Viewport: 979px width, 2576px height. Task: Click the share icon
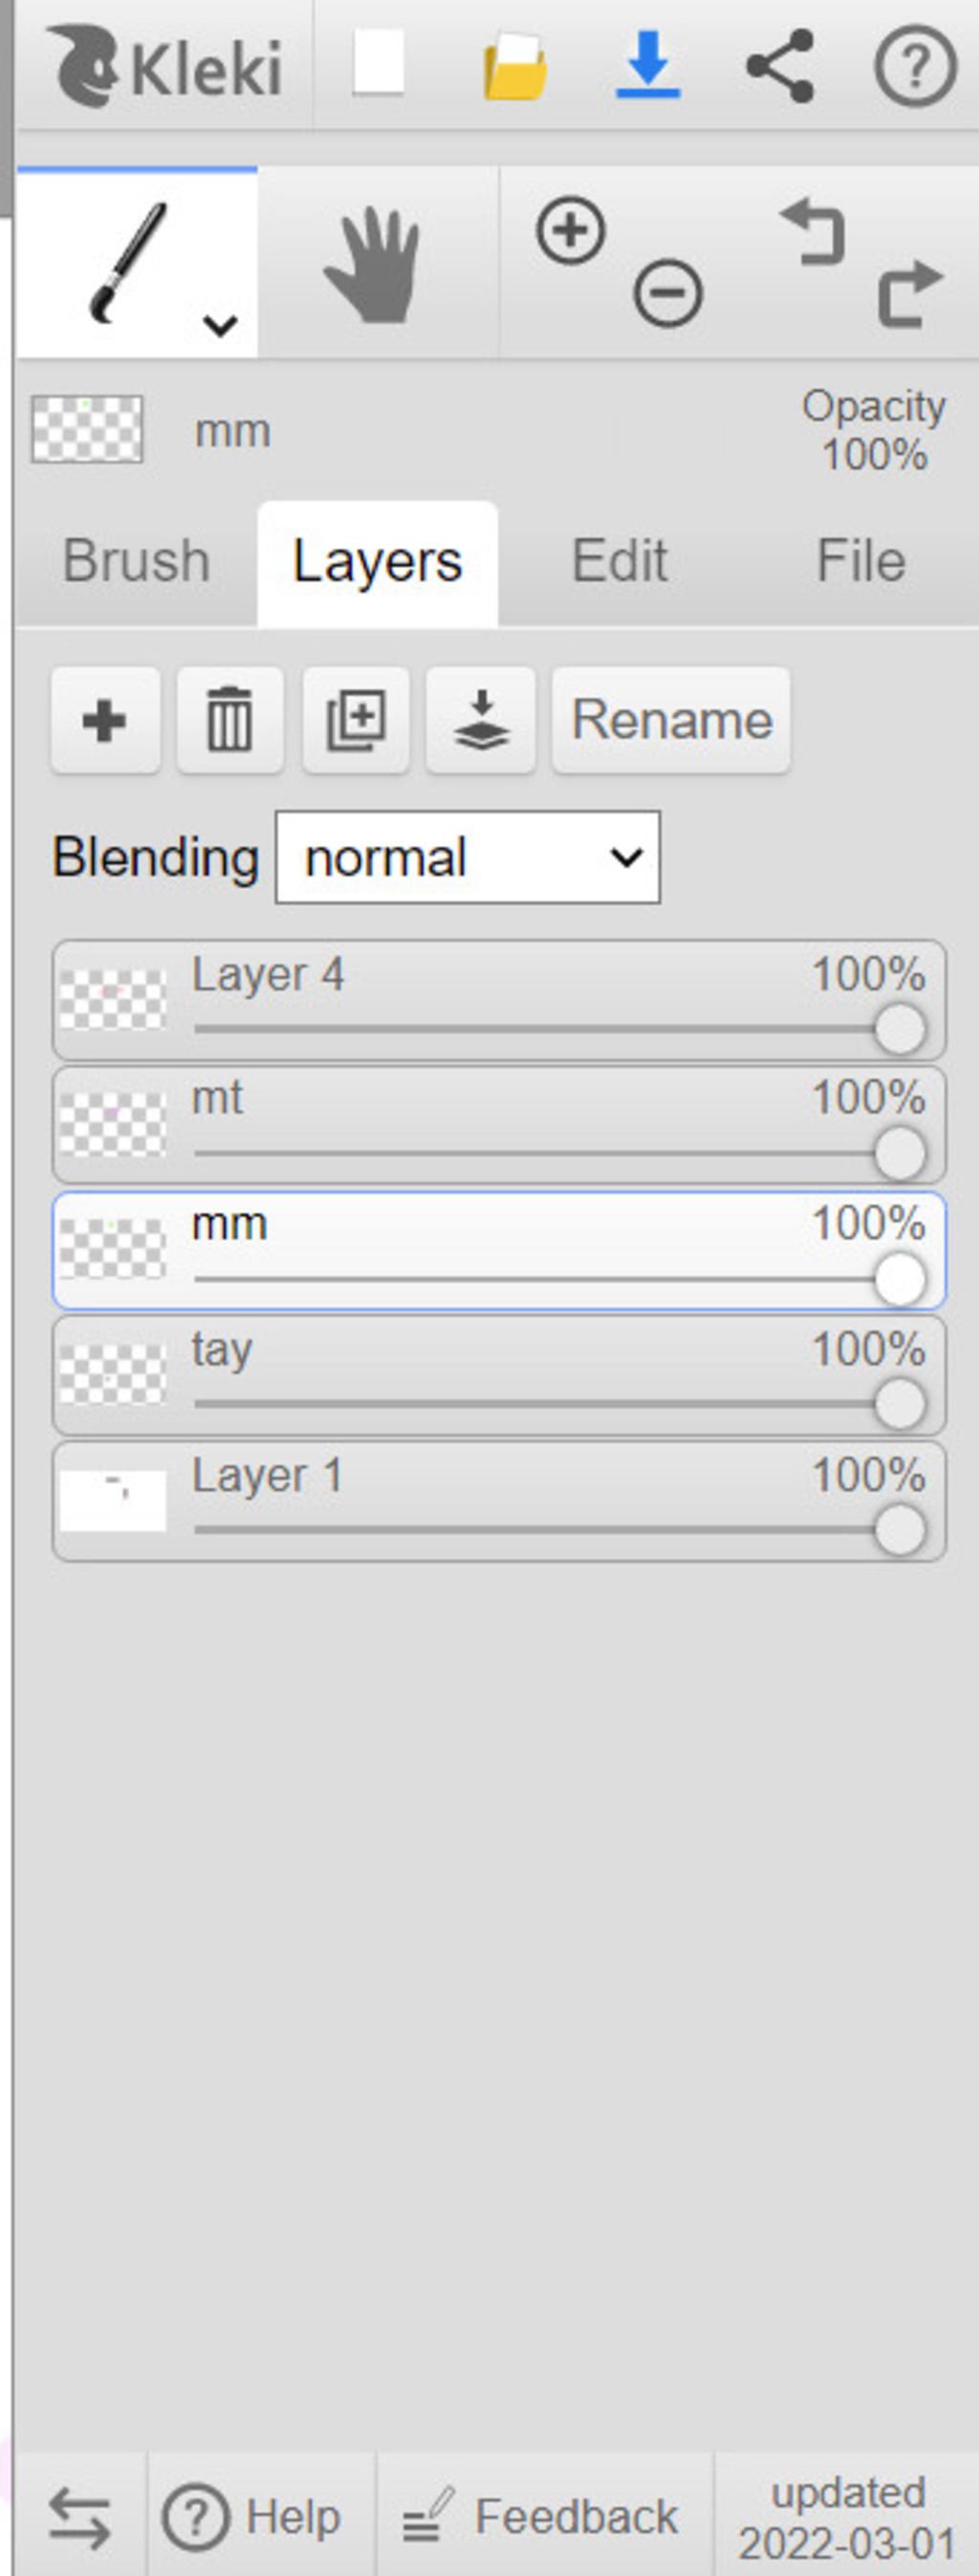pos(780,66)
